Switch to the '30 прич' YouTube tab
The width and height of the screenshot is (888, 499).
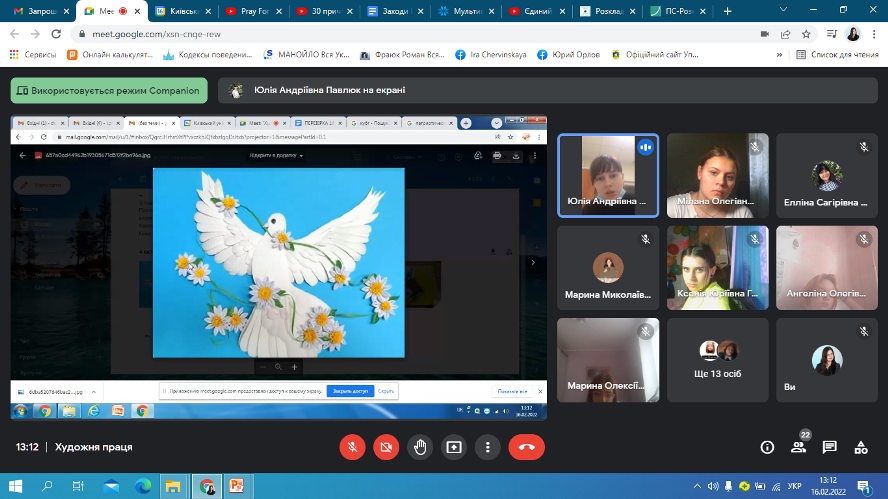pos(324,11)
